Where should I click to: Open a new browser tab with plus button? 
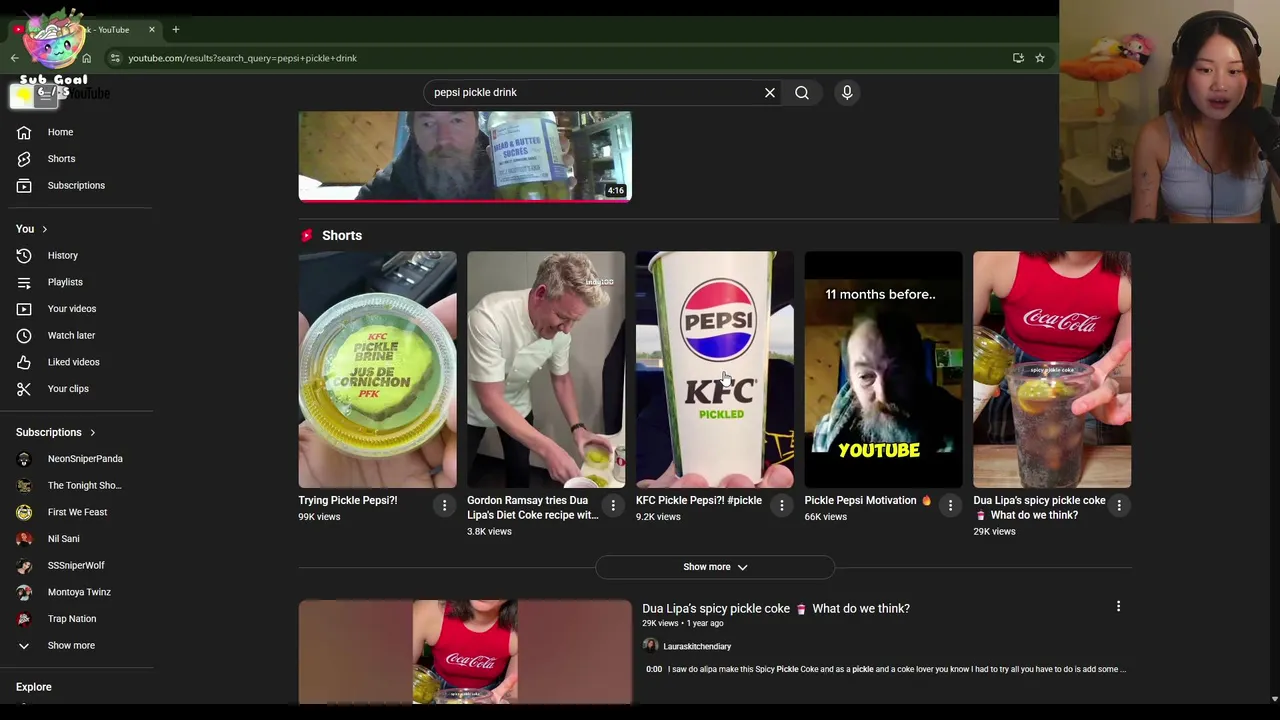pos(175,30)
